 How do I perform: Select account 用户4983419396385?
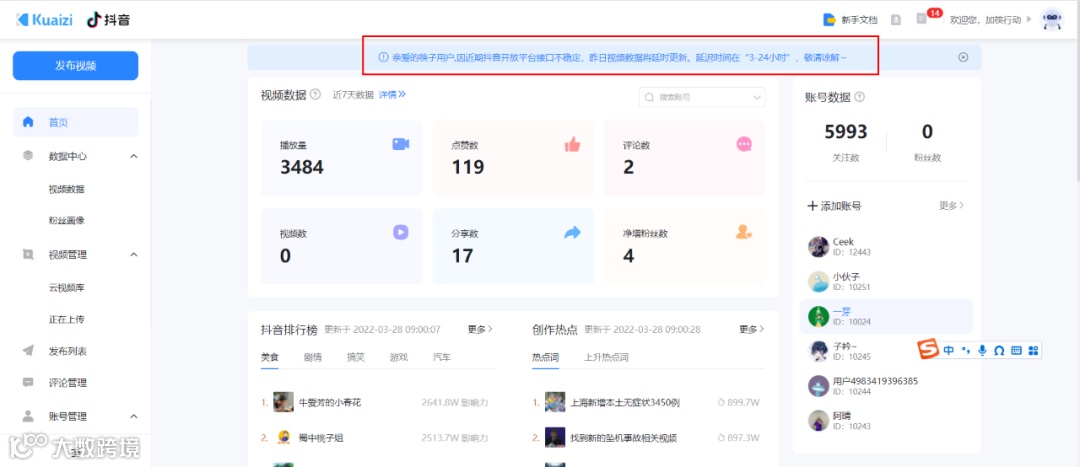886,386
